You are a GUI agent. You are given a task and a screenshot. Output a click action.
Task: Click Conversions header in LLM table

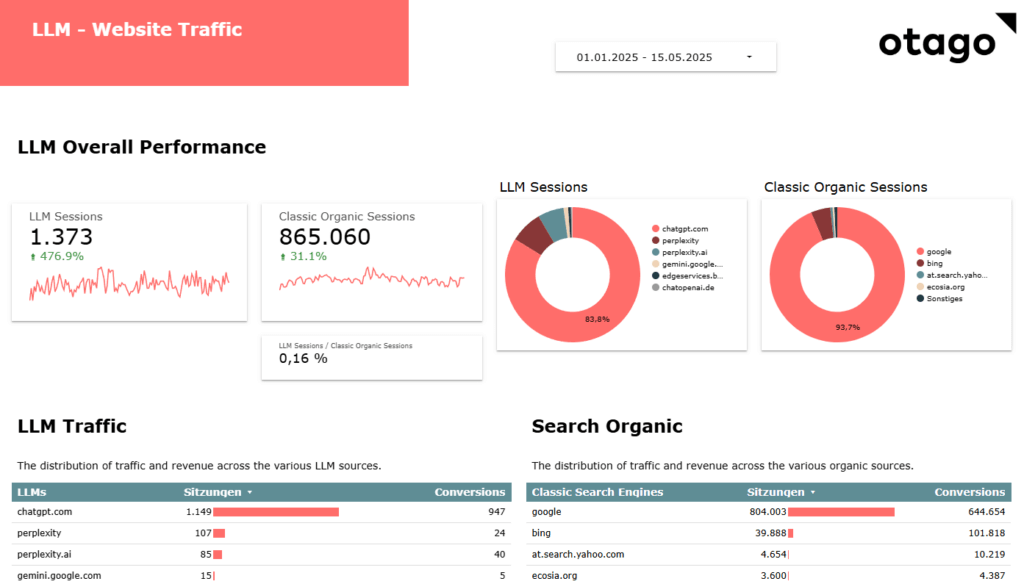point(470,492)
